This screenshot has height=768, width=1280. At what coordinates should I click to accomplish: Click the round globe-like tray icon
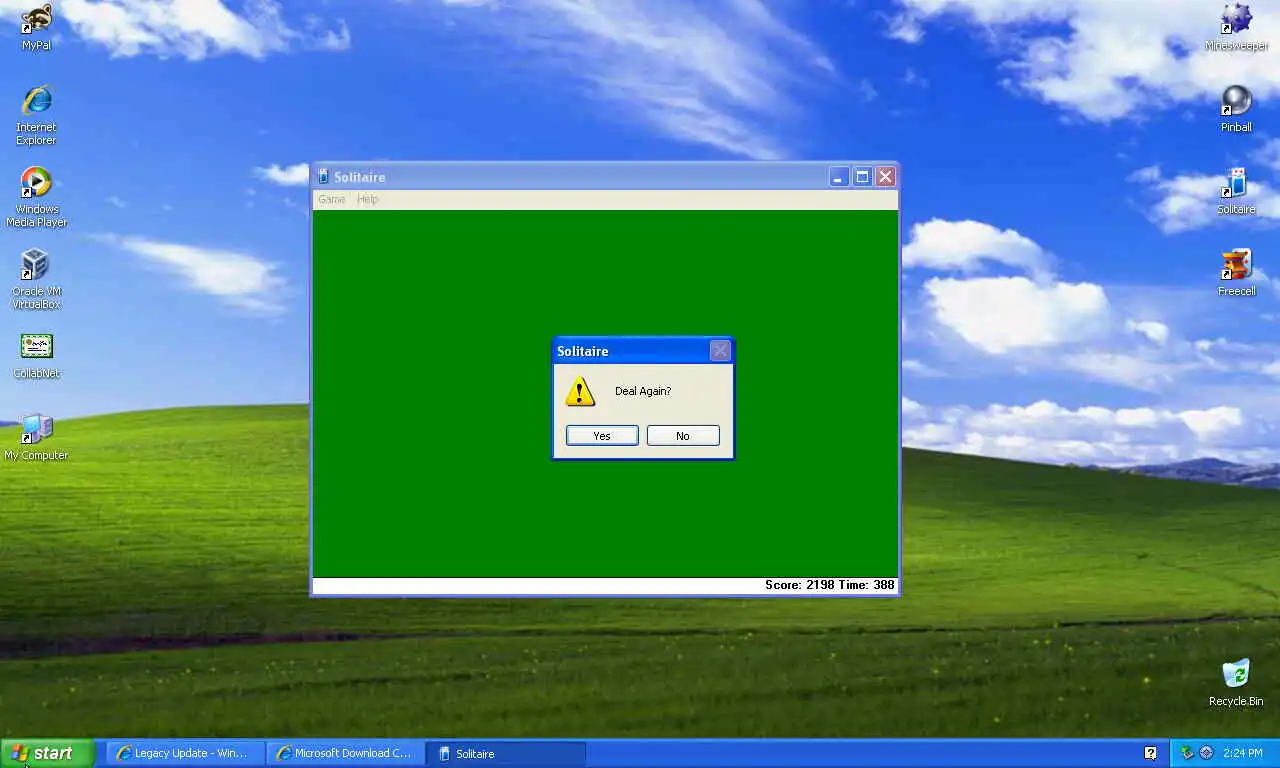(x=1206, y=753)
